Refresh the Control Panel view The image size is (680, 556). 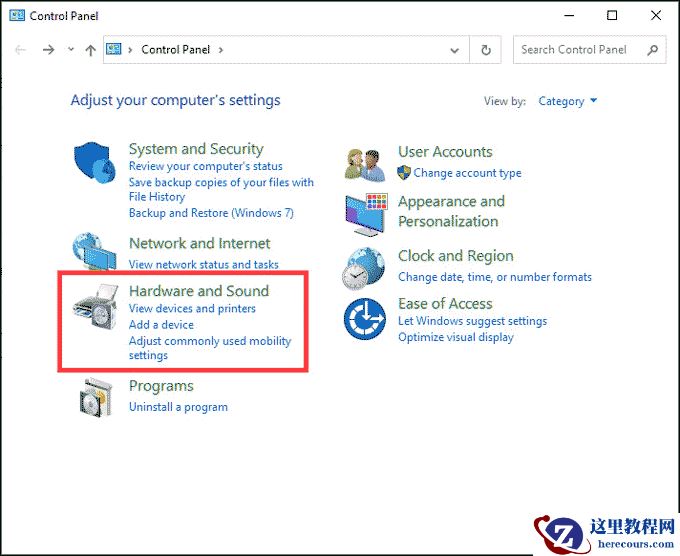coord(486,50)
